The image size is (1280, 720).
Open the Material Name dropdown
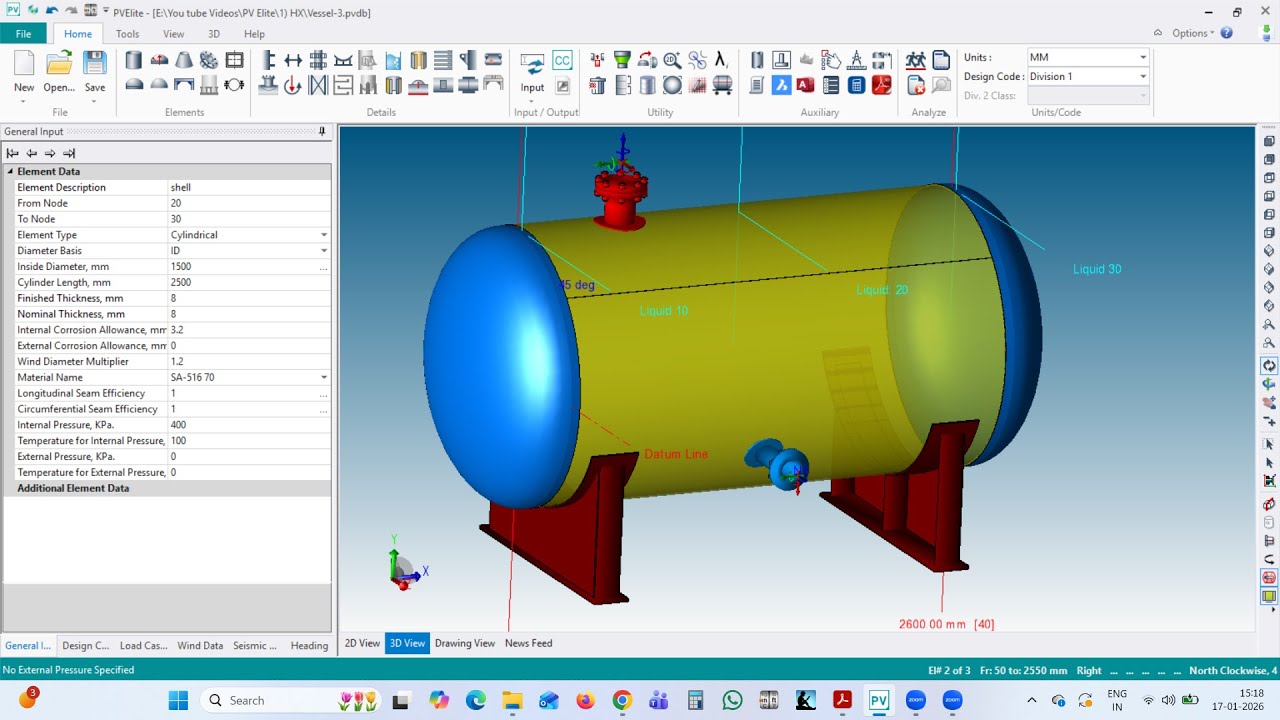[323, 377]
